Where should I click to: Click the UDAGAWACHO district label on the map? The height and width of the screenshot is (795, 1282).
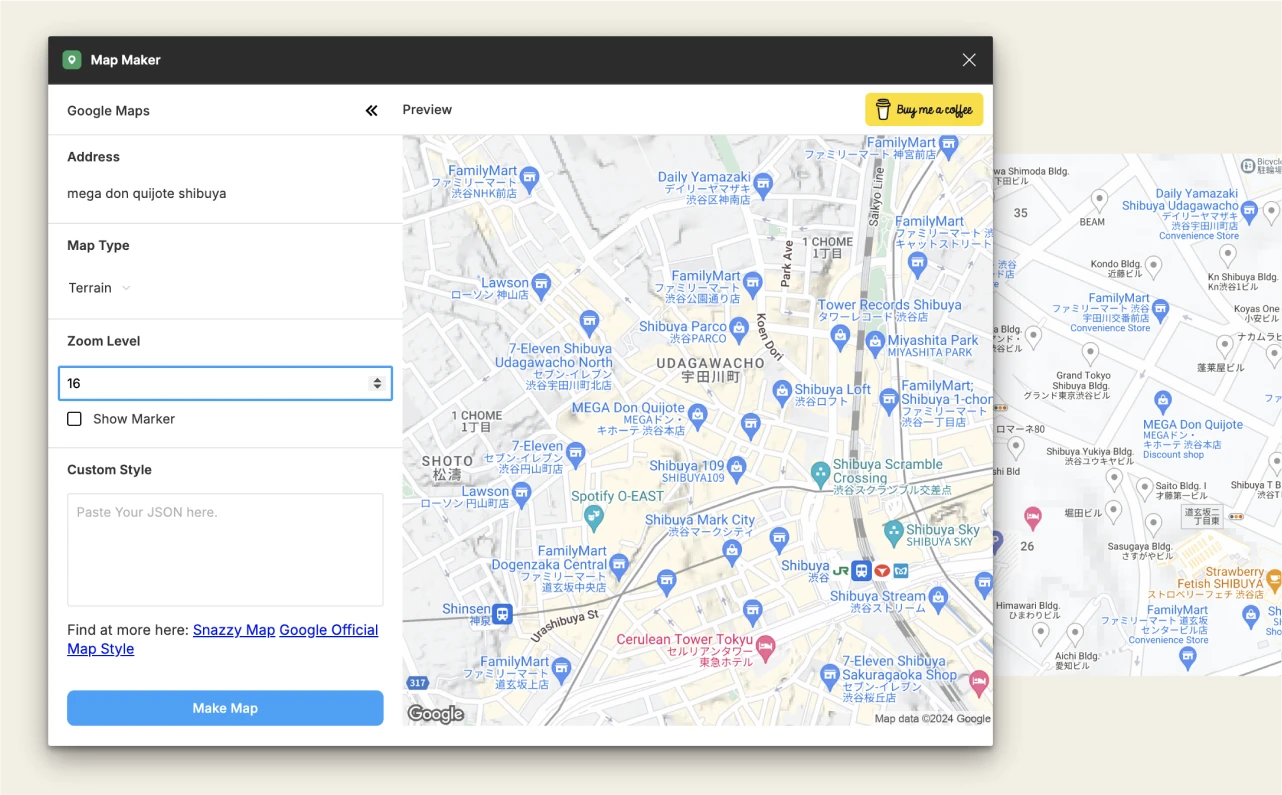point(710,363)
